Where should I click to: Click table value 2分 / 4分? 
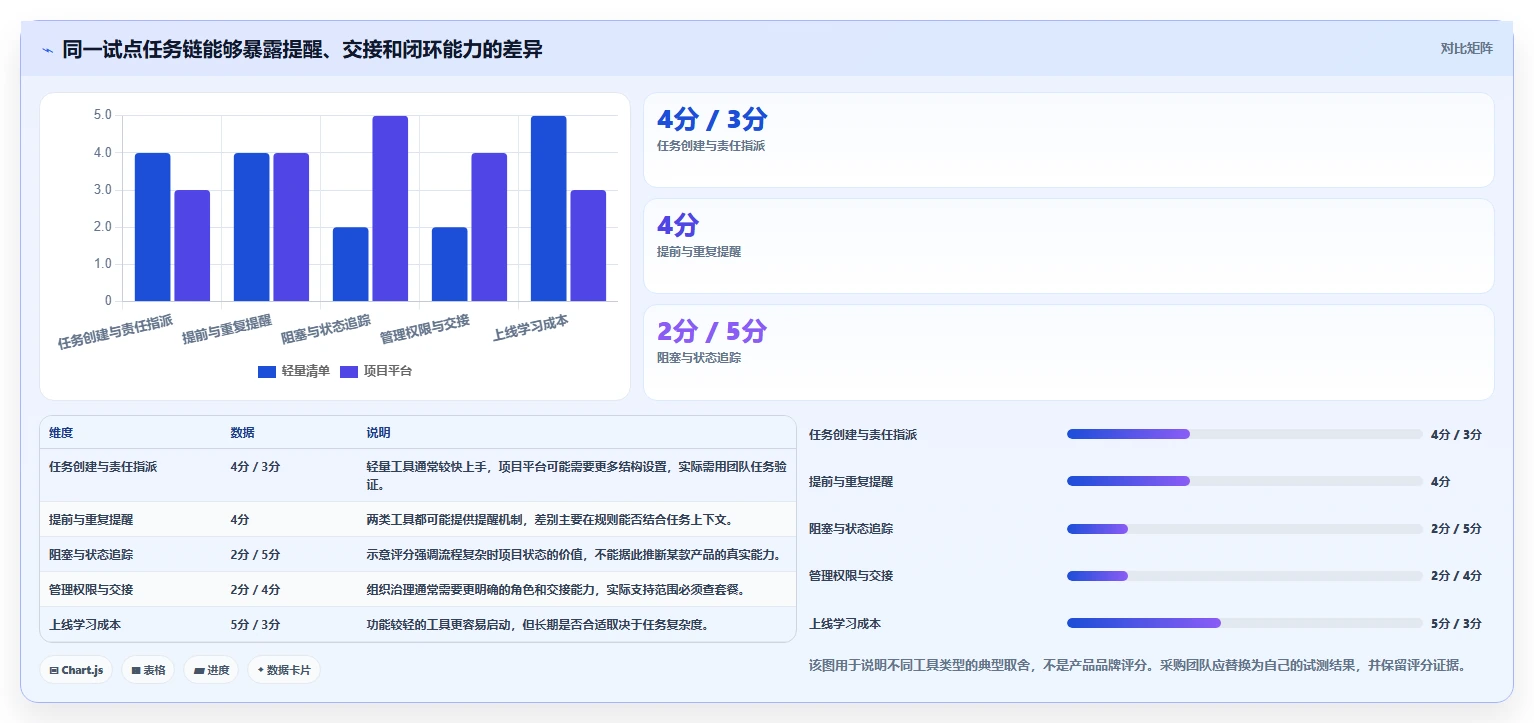255,590
